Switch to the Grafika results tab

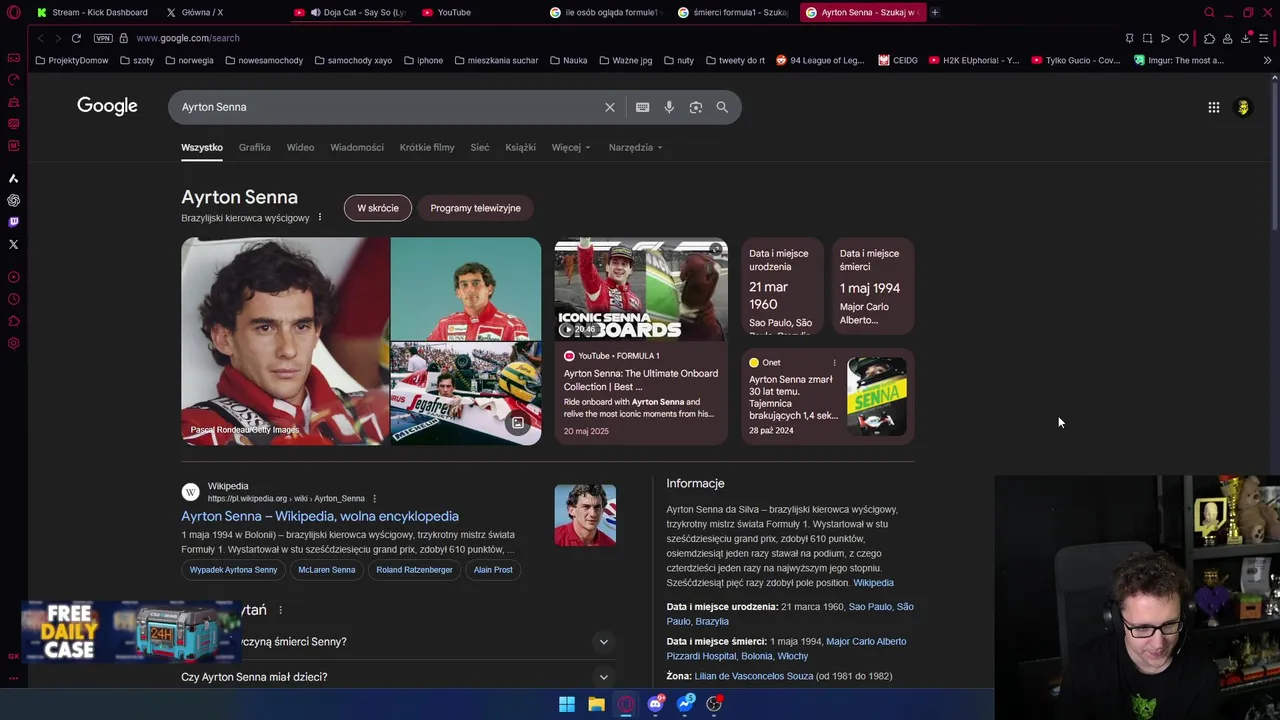click(x=254, y=147)
